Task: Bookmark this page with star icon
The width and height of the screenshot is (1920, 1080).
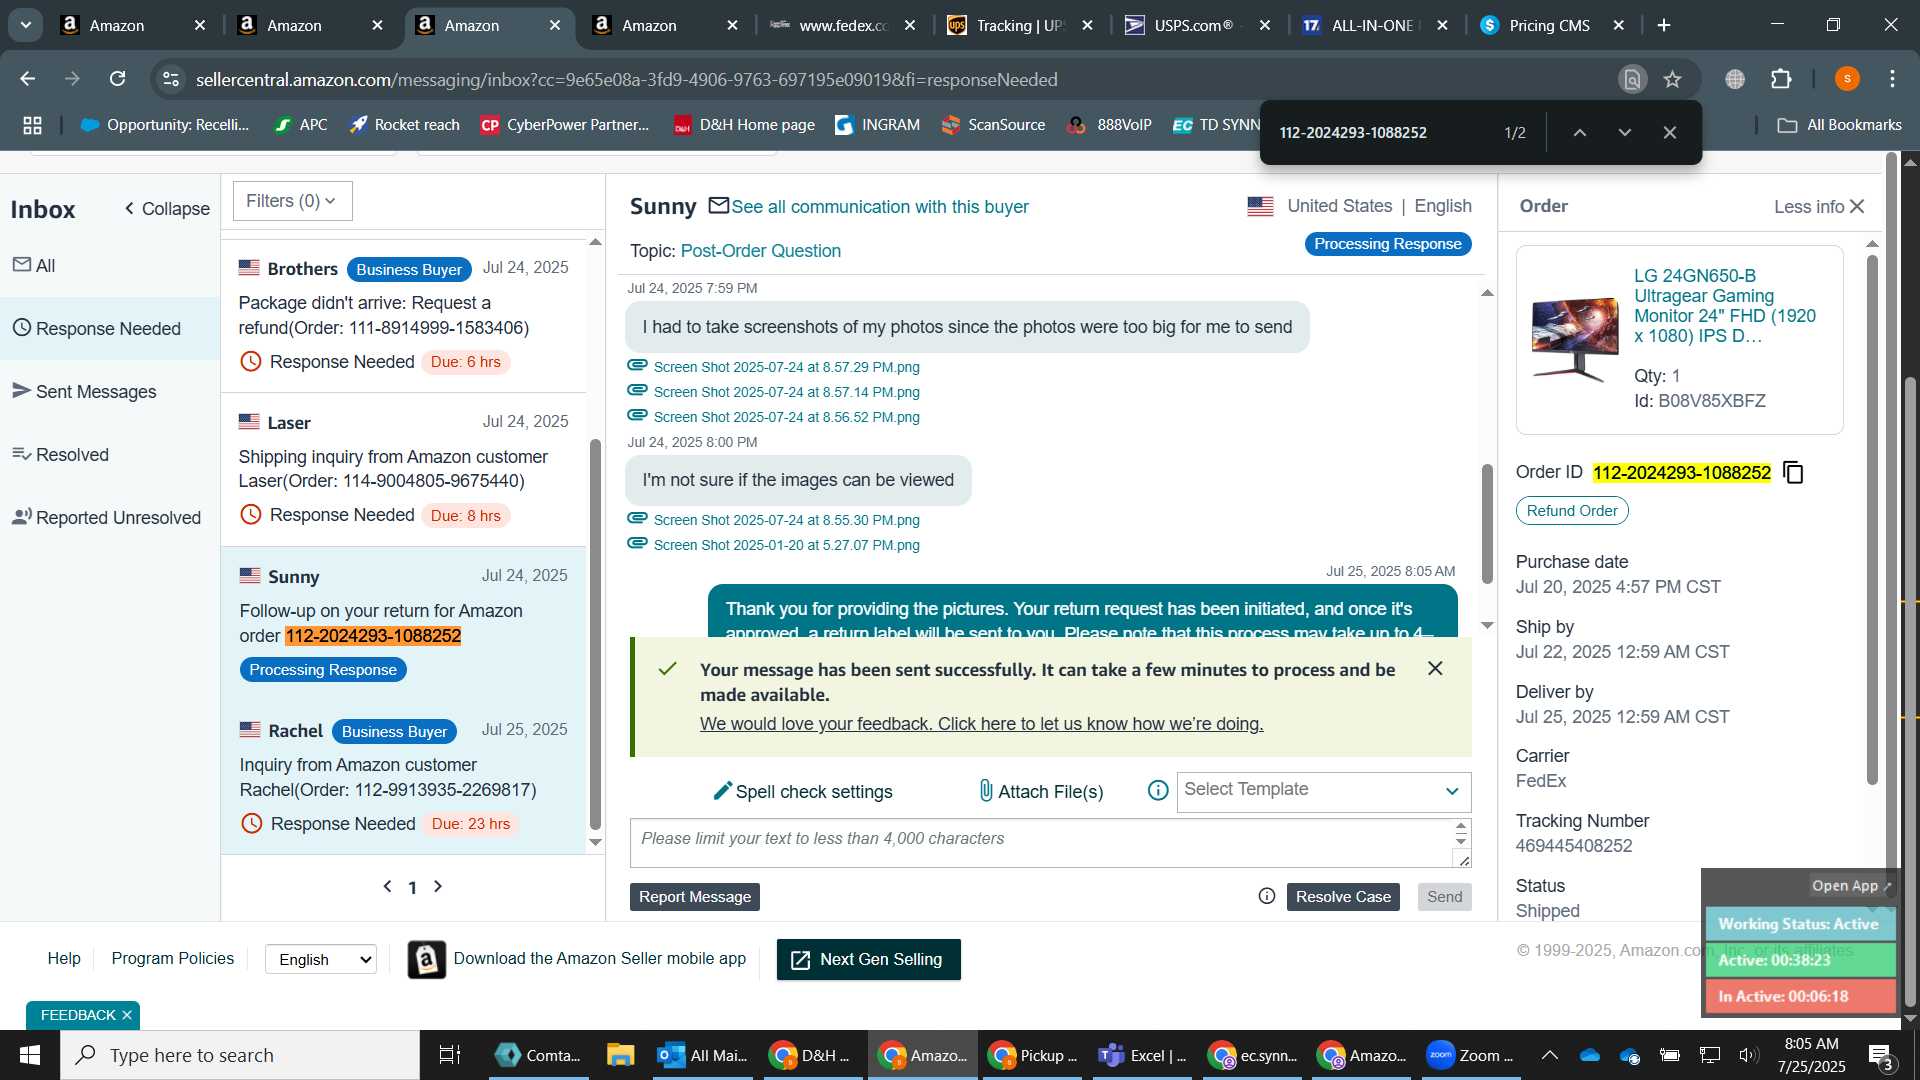Action: point(1672,79)
